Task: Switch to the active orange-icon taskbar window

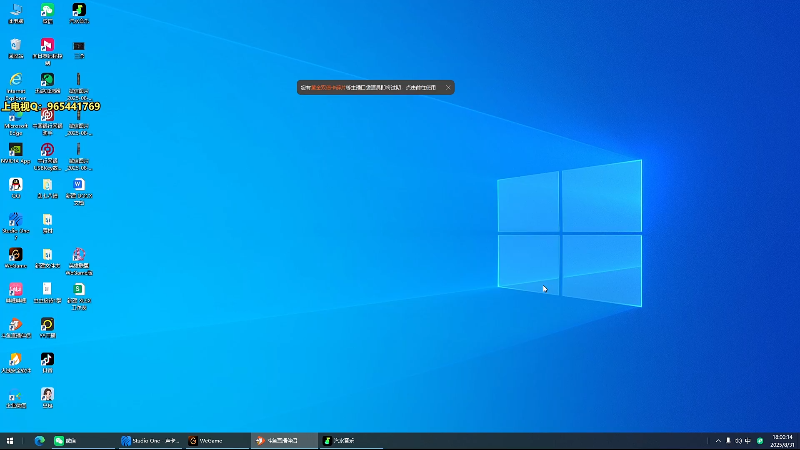Action: click(x=284, y=441)
